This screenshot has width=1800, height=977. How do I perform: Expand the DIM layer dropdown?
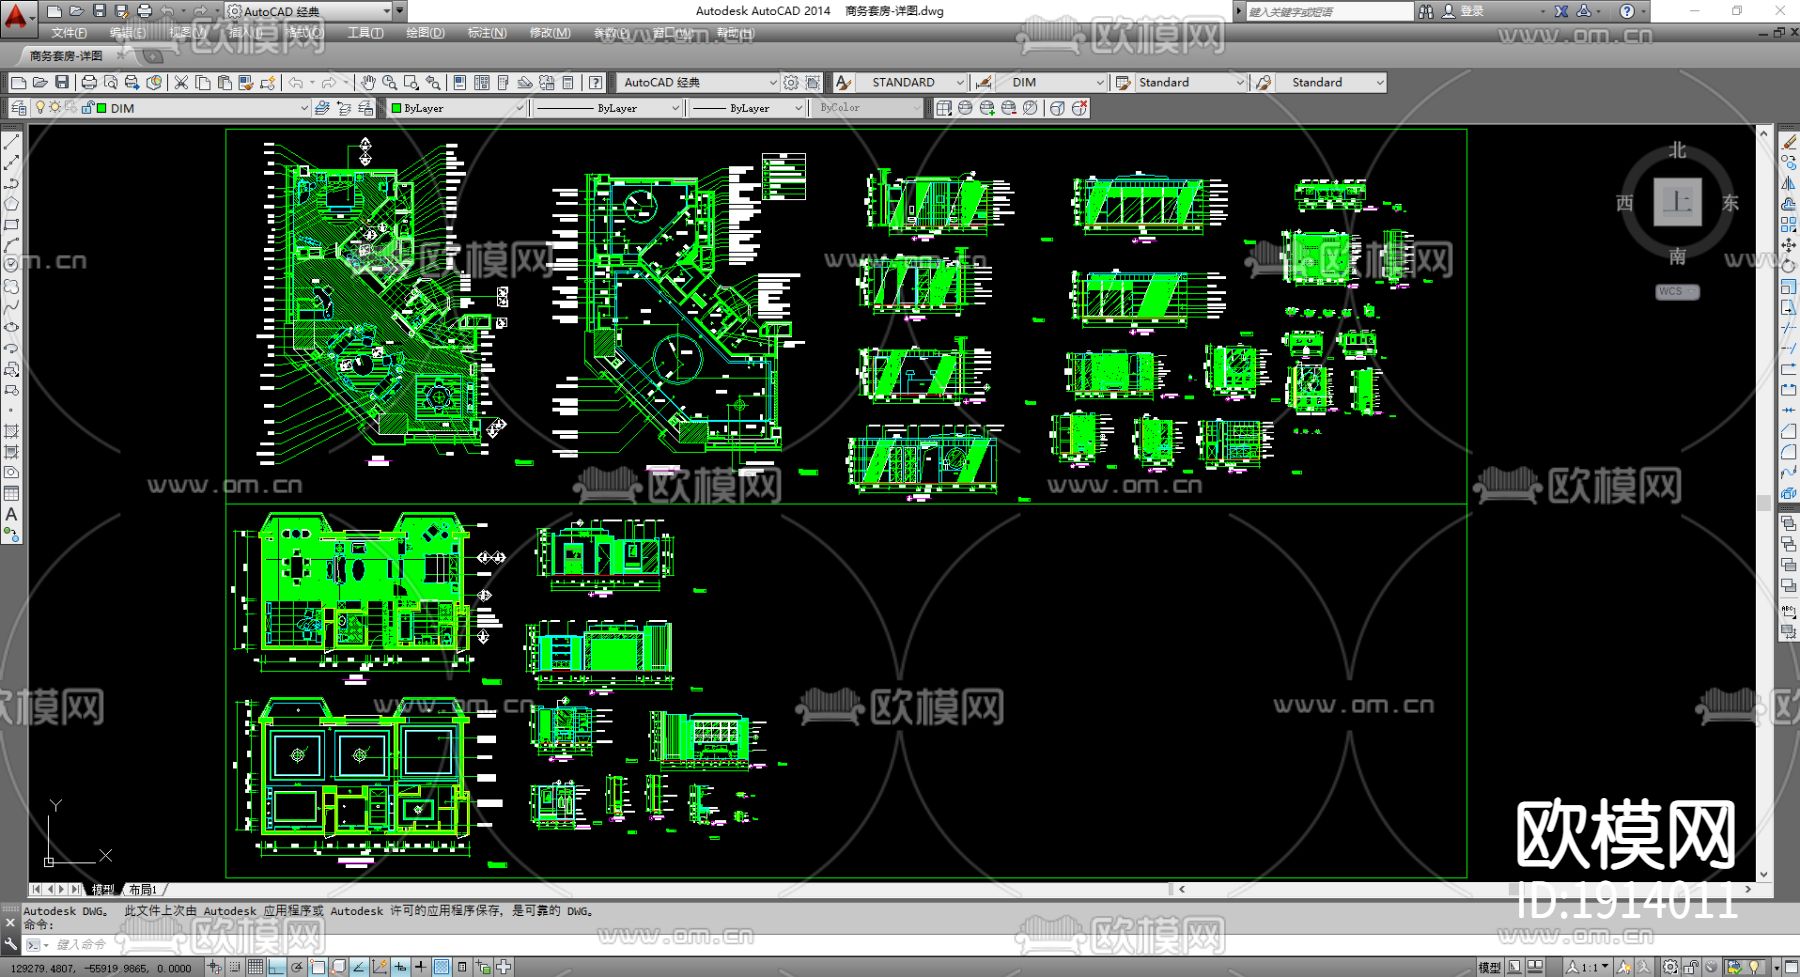coord(304,108)
